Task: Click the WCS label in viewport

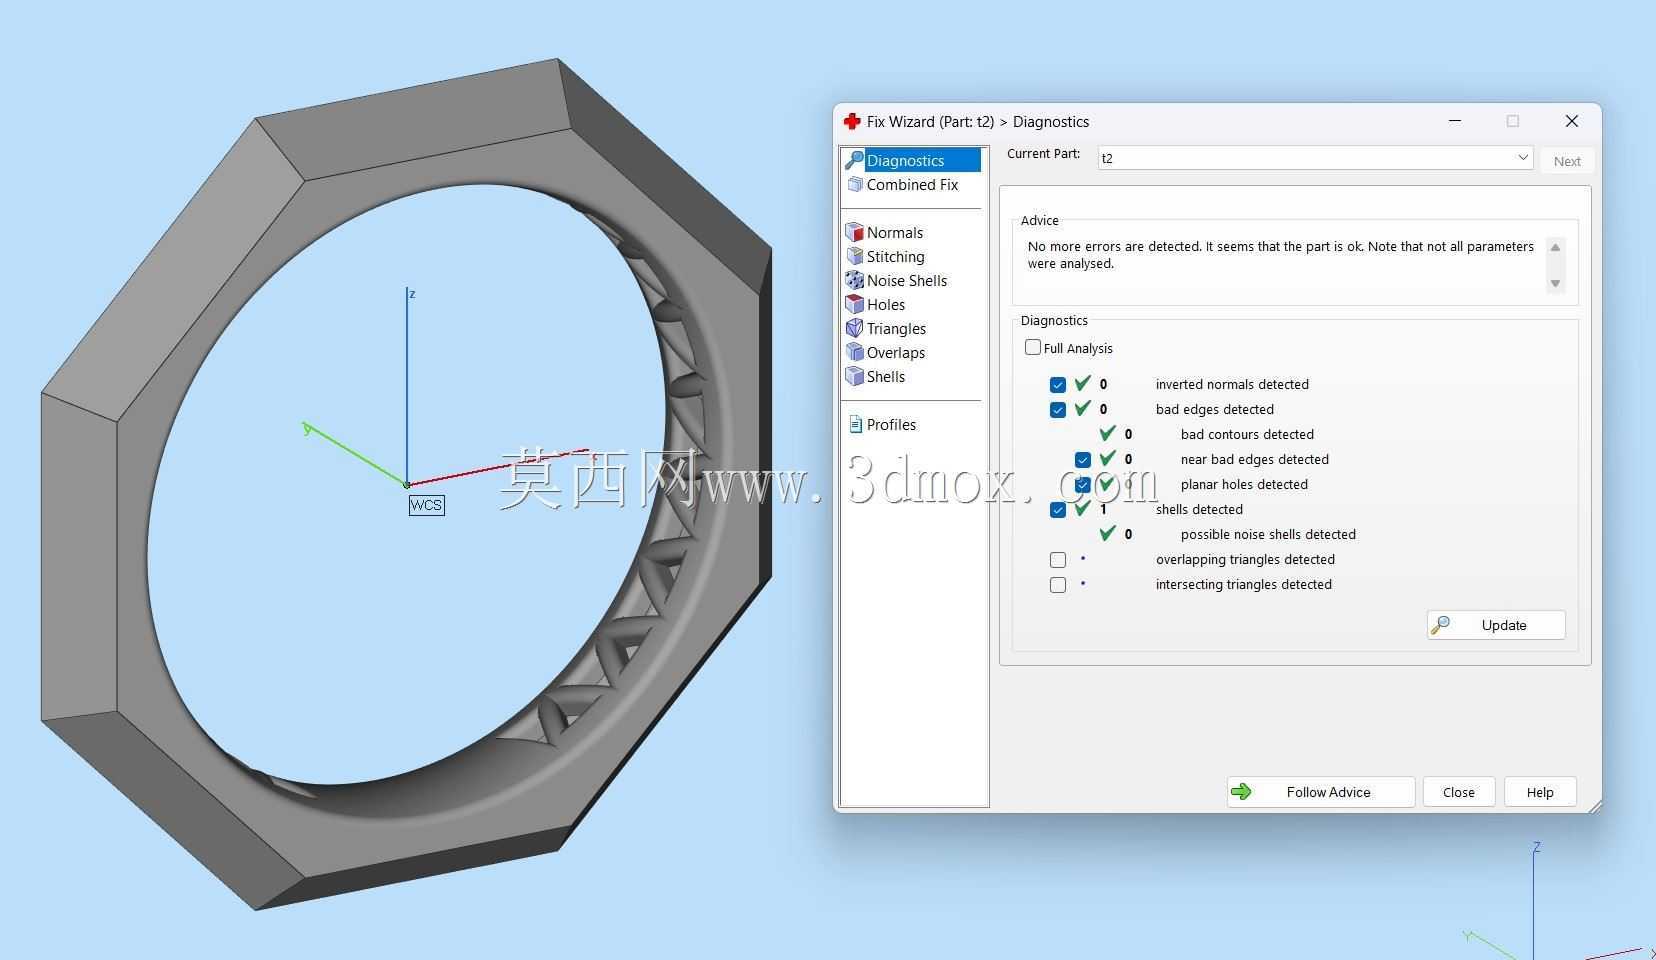Action: click(426, 505)
